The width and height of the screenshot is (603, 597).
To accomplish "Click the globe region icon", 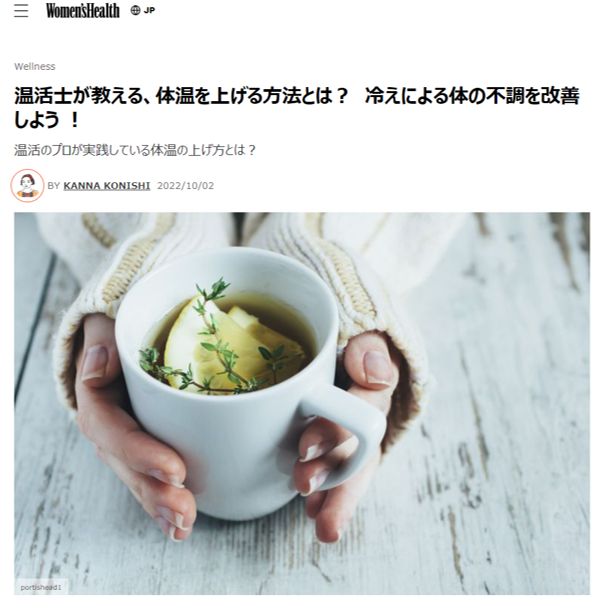I will (135, 10).
